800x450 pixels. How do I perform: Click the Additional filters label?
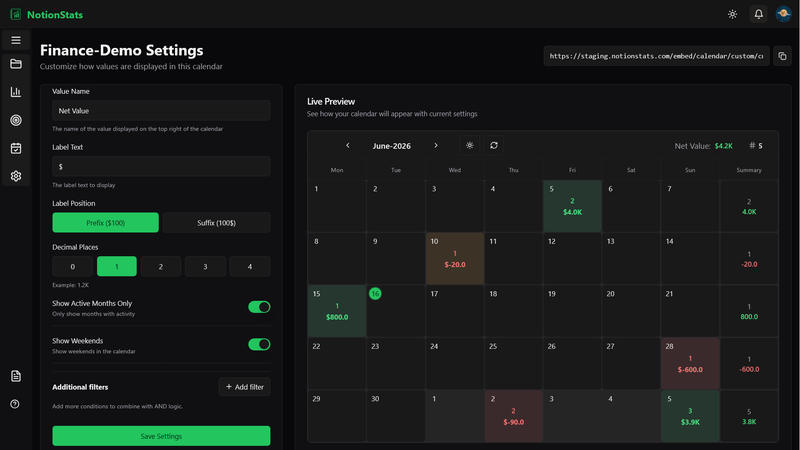80,387
